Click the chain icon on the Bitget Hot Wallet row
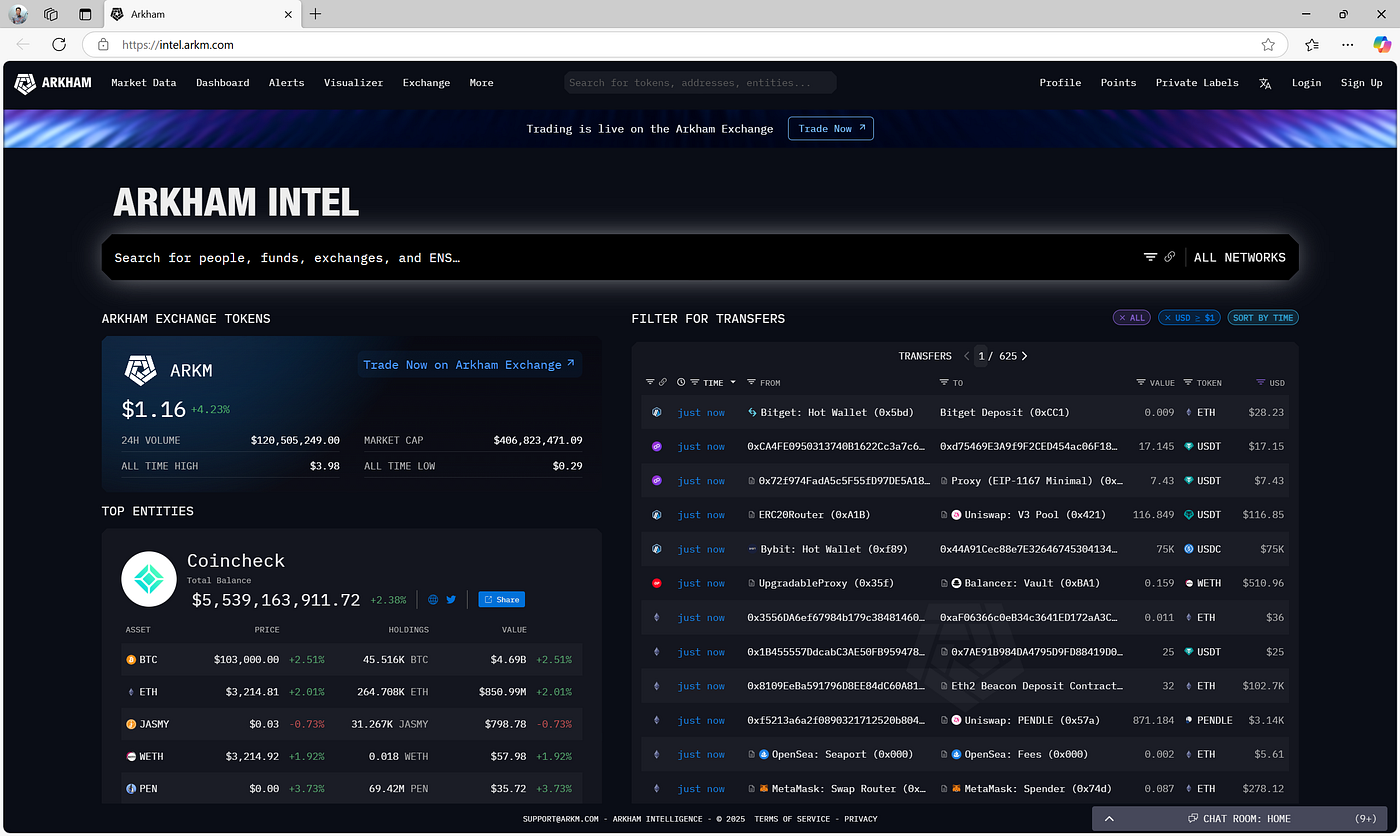 point(657,412)
